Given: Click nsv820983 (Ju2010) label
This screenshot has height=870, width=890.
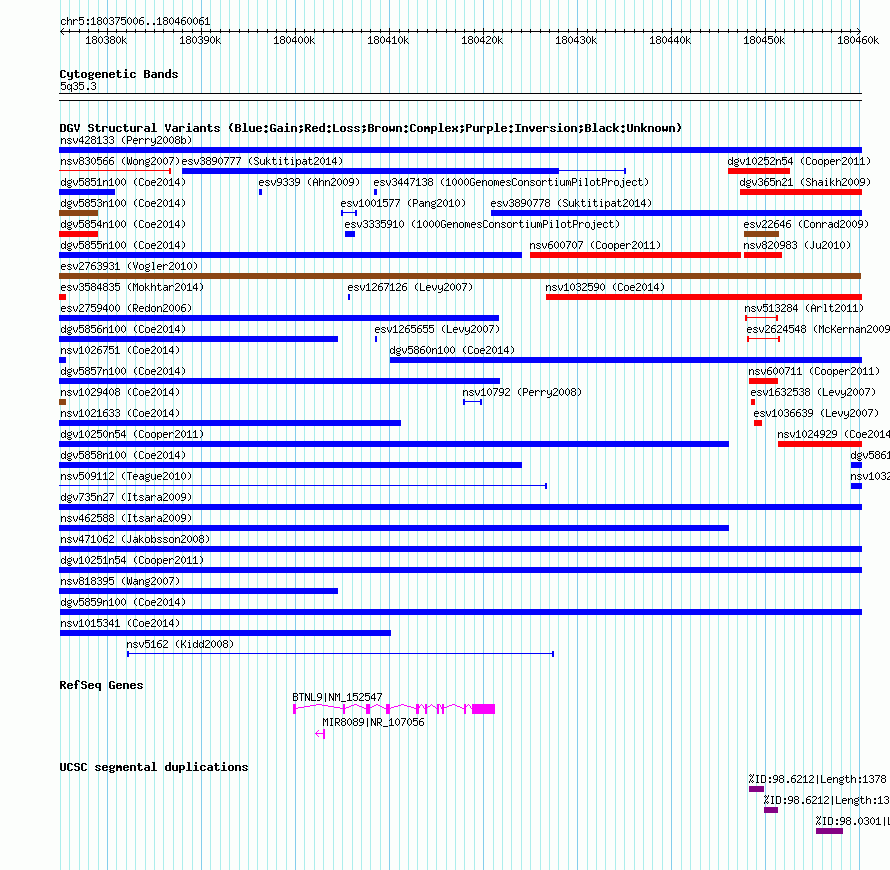Looking at the screenshot, I should click(x=797, y=245).
